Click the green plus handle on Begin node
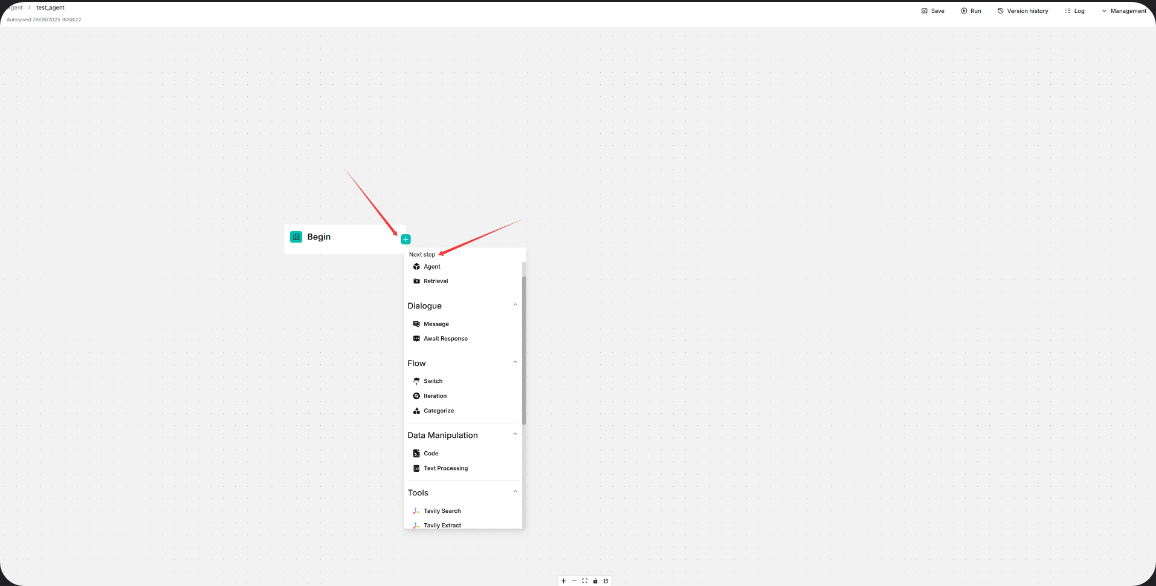This screenshot has height=586, width=1156. pos(405,239)
